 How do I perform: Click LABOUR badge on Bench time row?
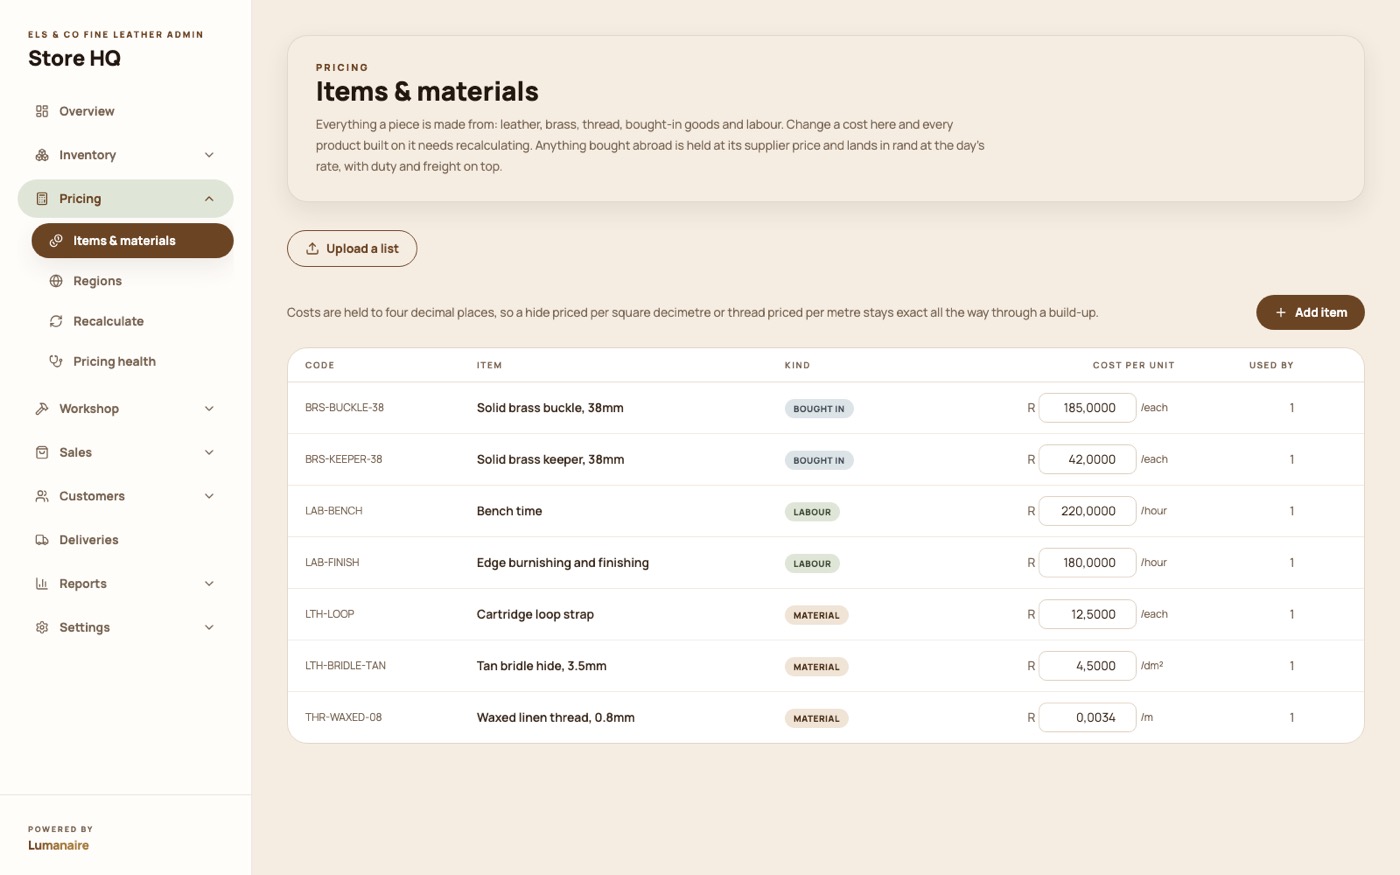(x=812, y=512)
